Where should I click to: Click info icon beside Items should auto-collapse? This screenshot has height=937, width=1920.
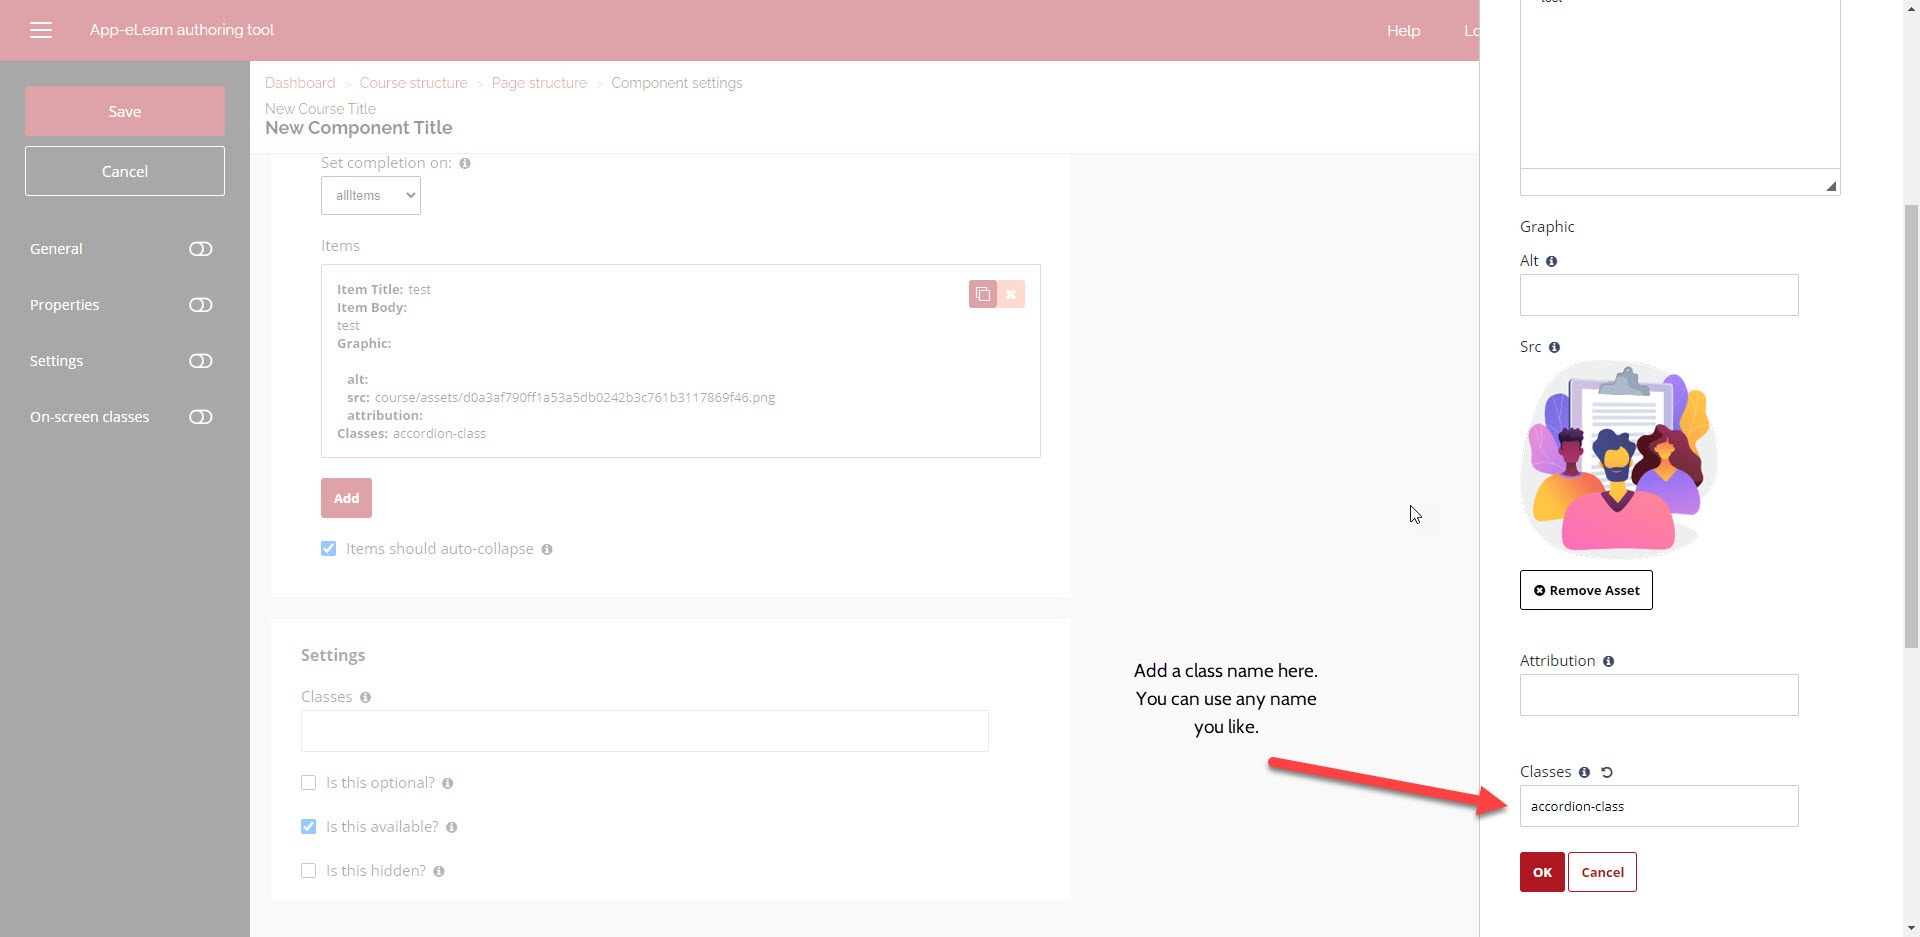[547, 549]
